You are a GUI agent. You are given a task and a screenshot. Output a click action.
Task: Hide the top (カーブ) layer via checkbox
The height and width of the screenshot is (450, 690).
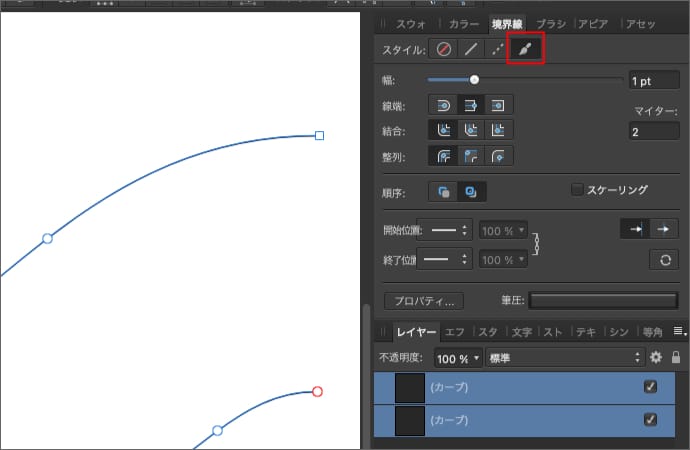coord(651,387)
